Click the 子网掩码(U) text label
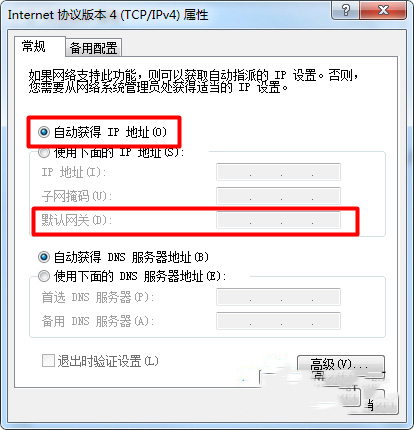 point(77,196)
